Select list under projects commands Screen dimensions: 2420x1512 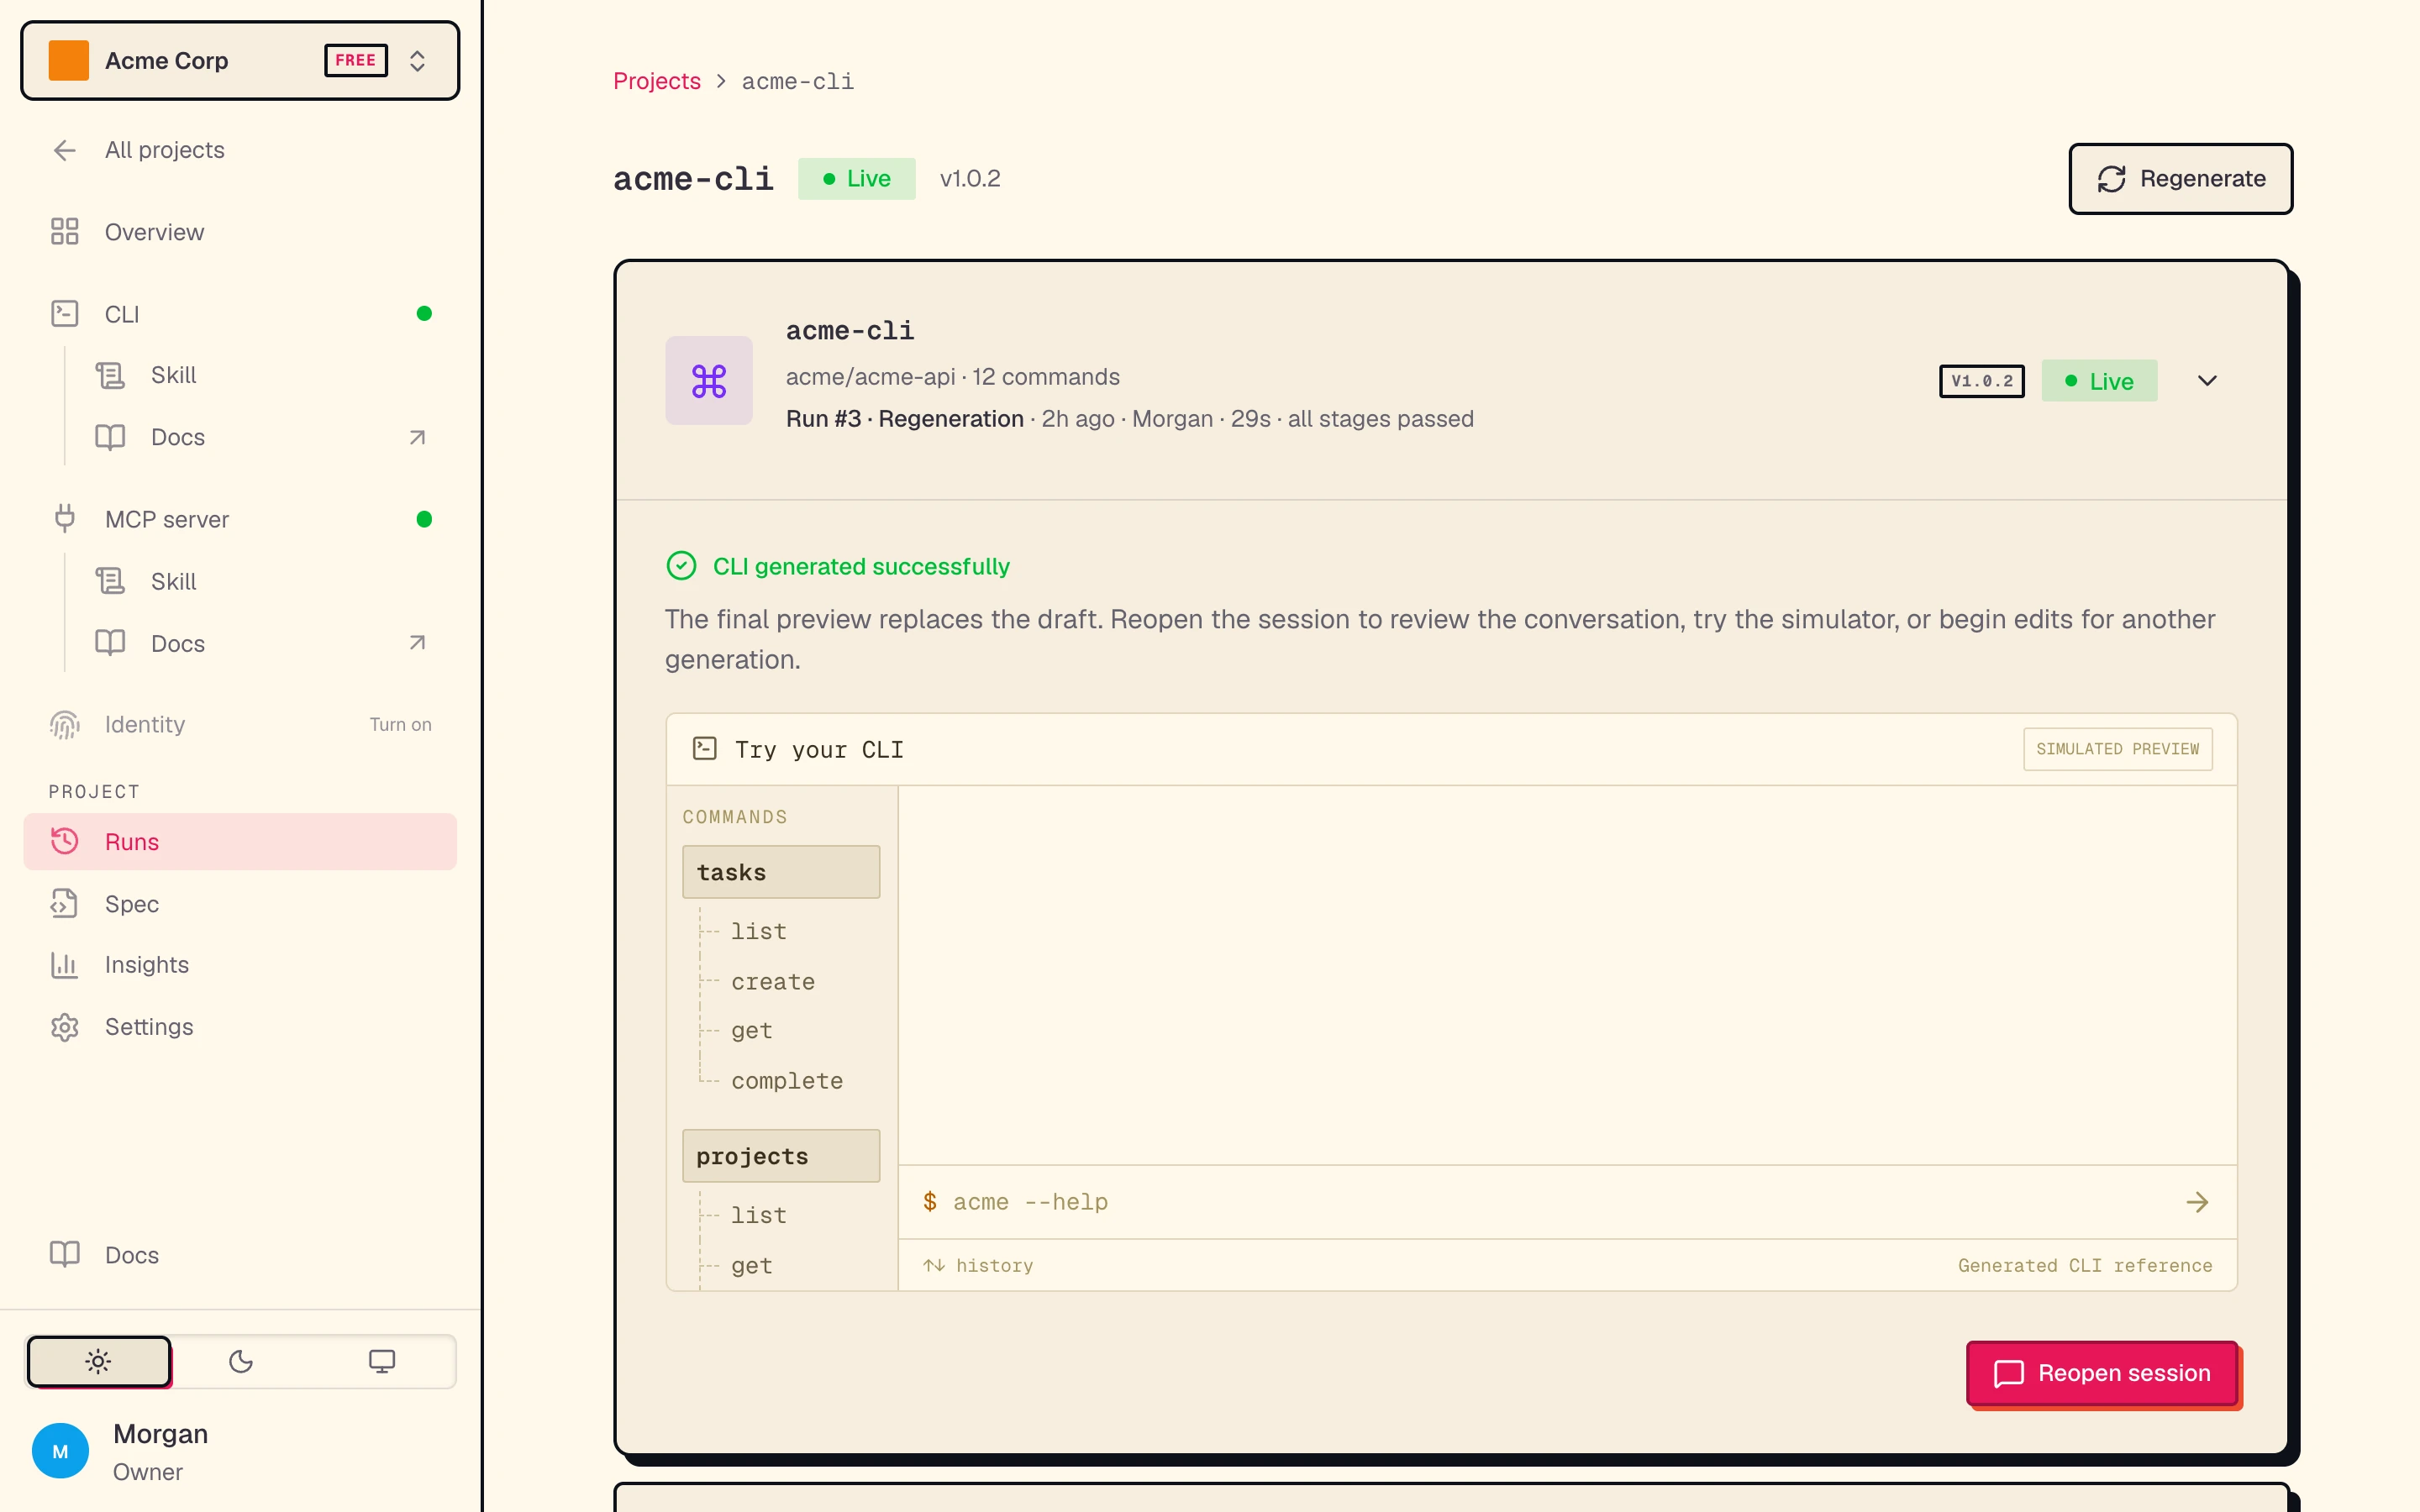(758, 1215)
